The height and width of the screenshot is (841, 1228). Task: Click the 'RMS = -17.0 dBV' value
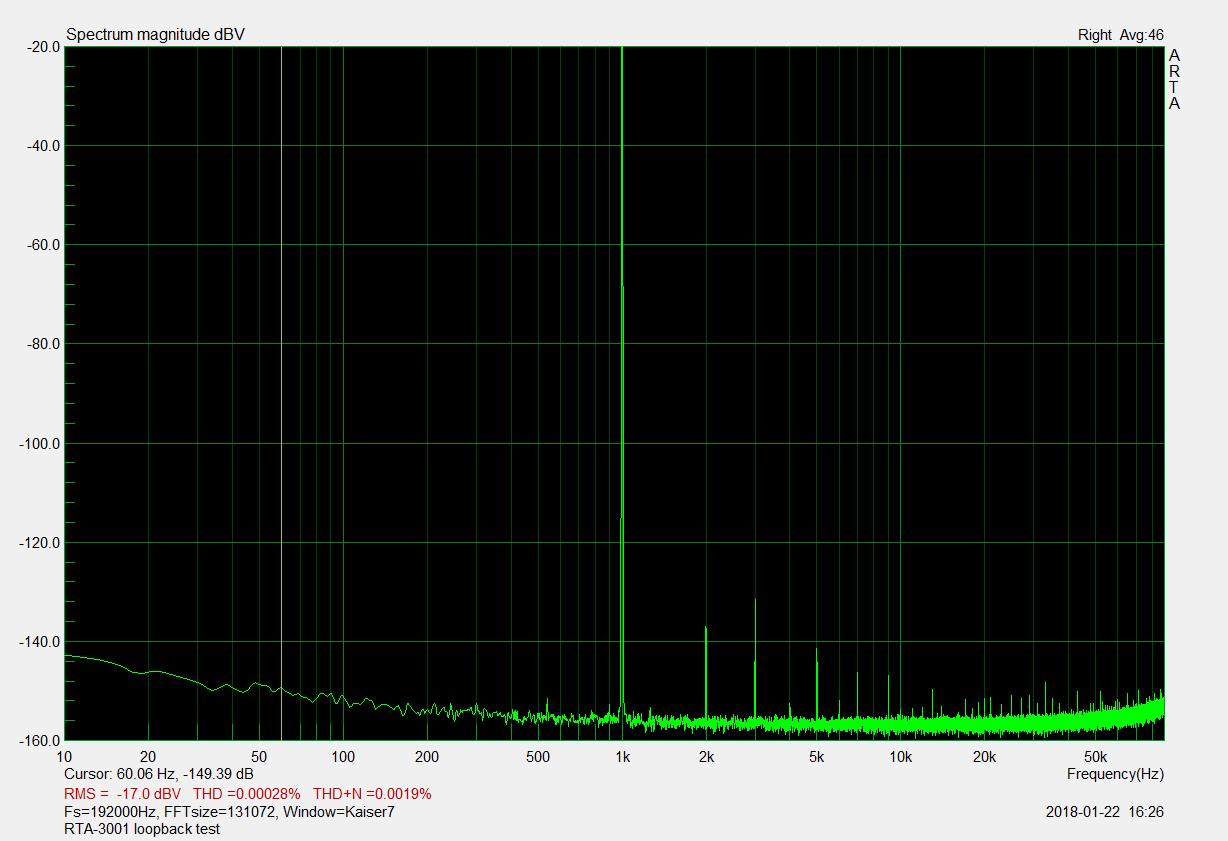pos(122,794)
